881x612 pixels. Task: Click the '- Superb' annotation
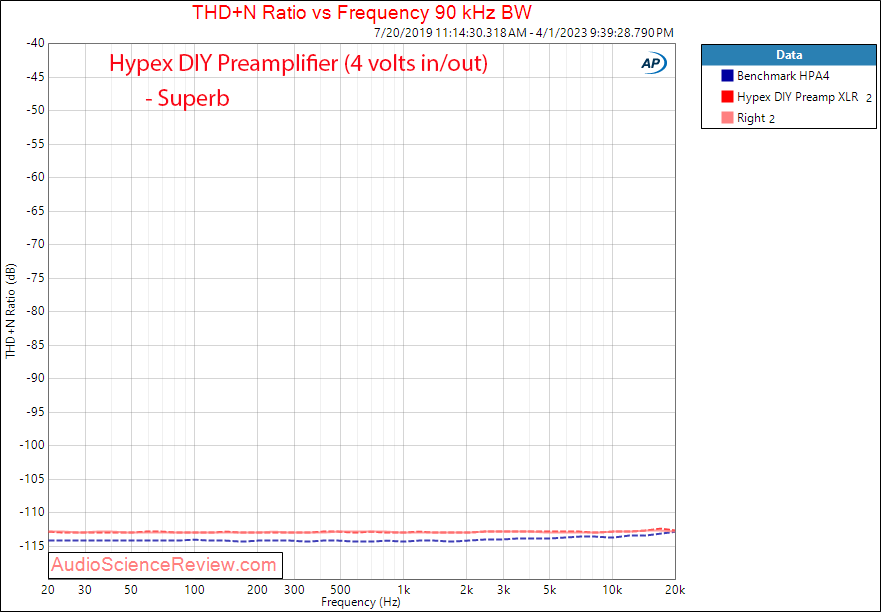click(x=187, y=98)
